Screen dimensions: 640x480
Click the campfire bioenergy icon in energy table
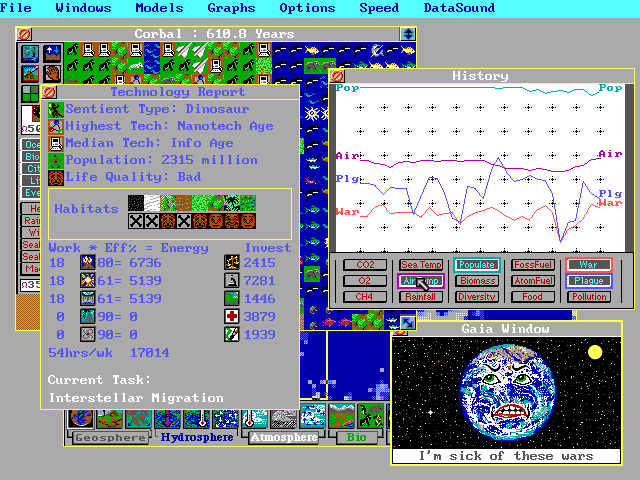click(88, 262)
